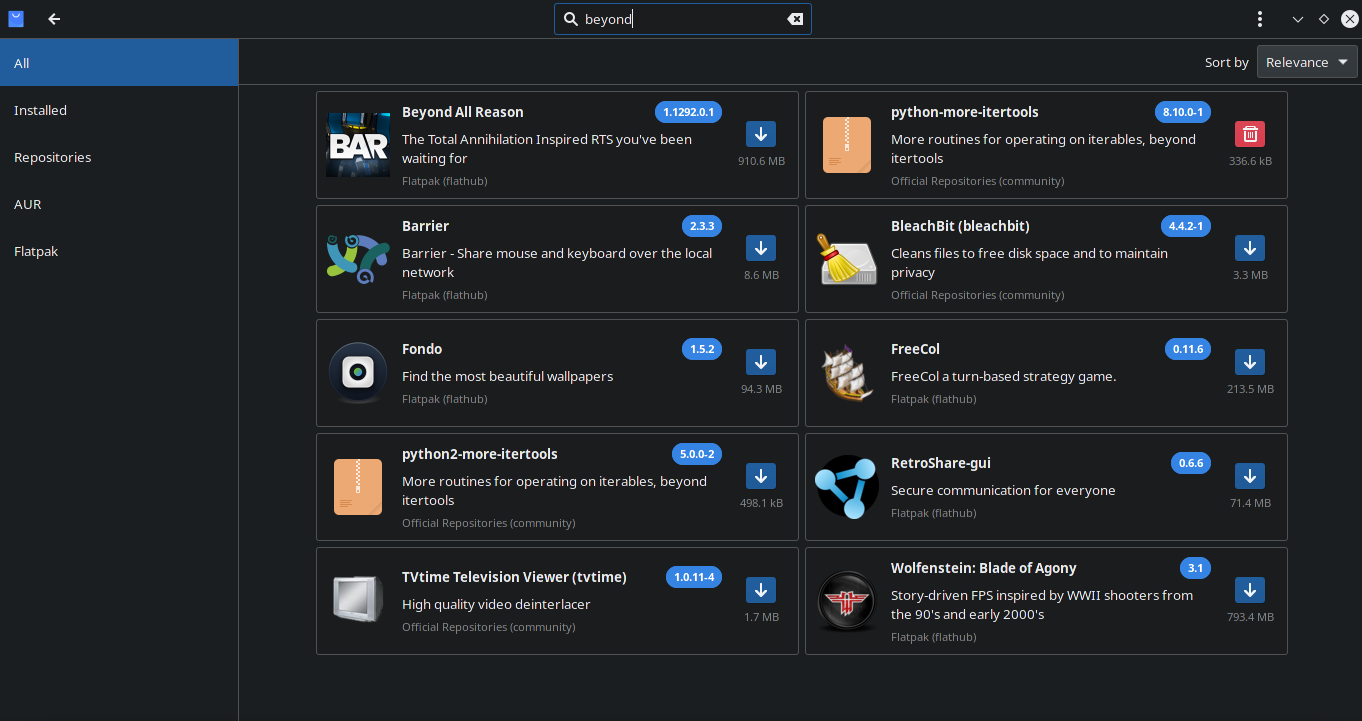Click version badge 1.1292.0.1
The width and height of the screenshot is (1362, 721).
[x=688, y=112]
